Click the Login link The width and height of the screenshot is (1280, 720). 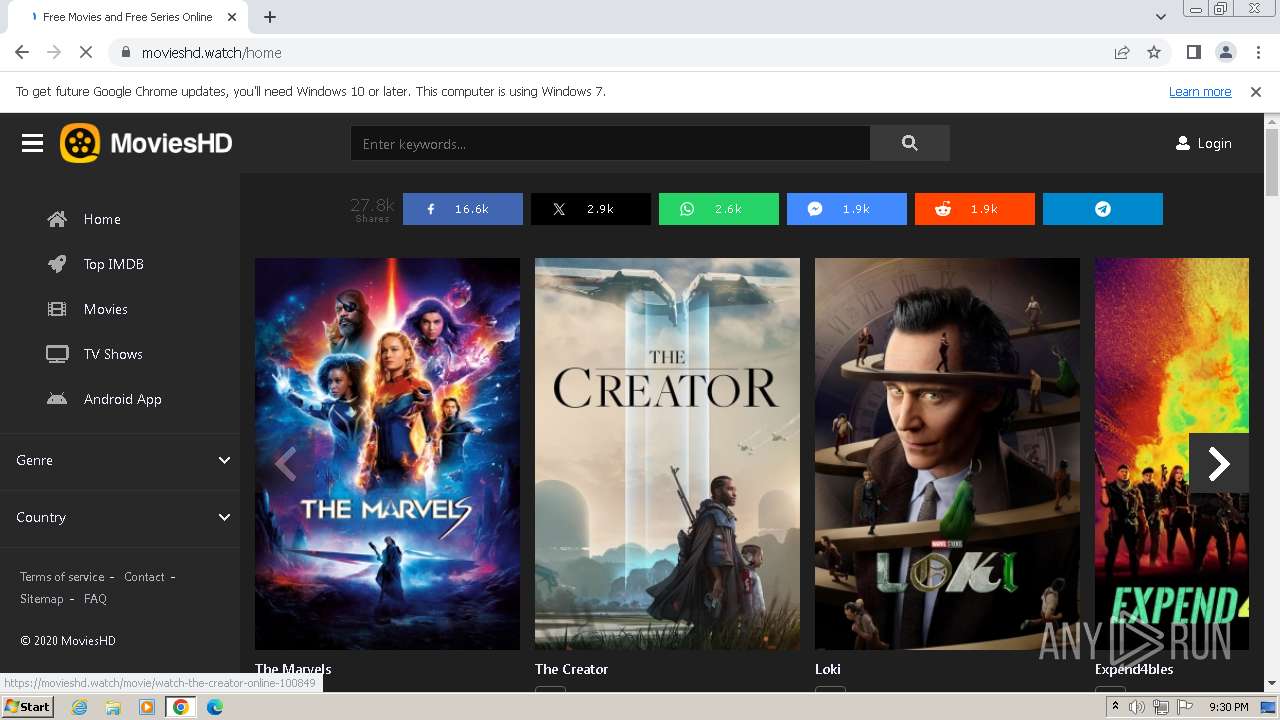pos(1204,143)
